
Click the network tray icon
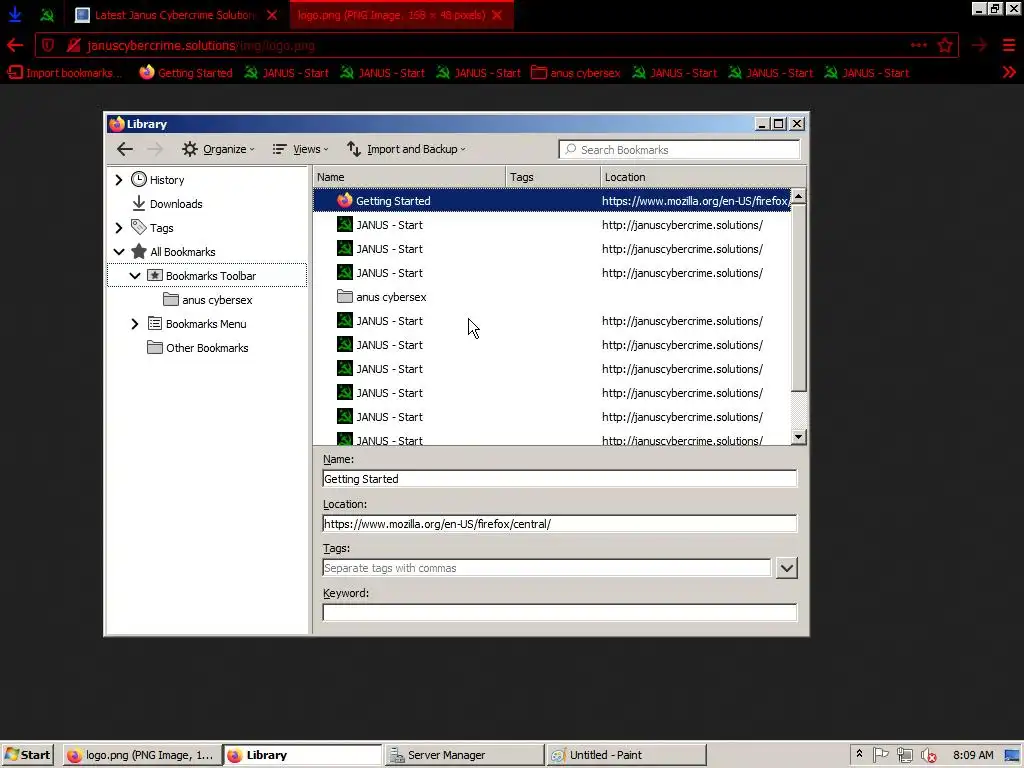[x=904, y=755]
